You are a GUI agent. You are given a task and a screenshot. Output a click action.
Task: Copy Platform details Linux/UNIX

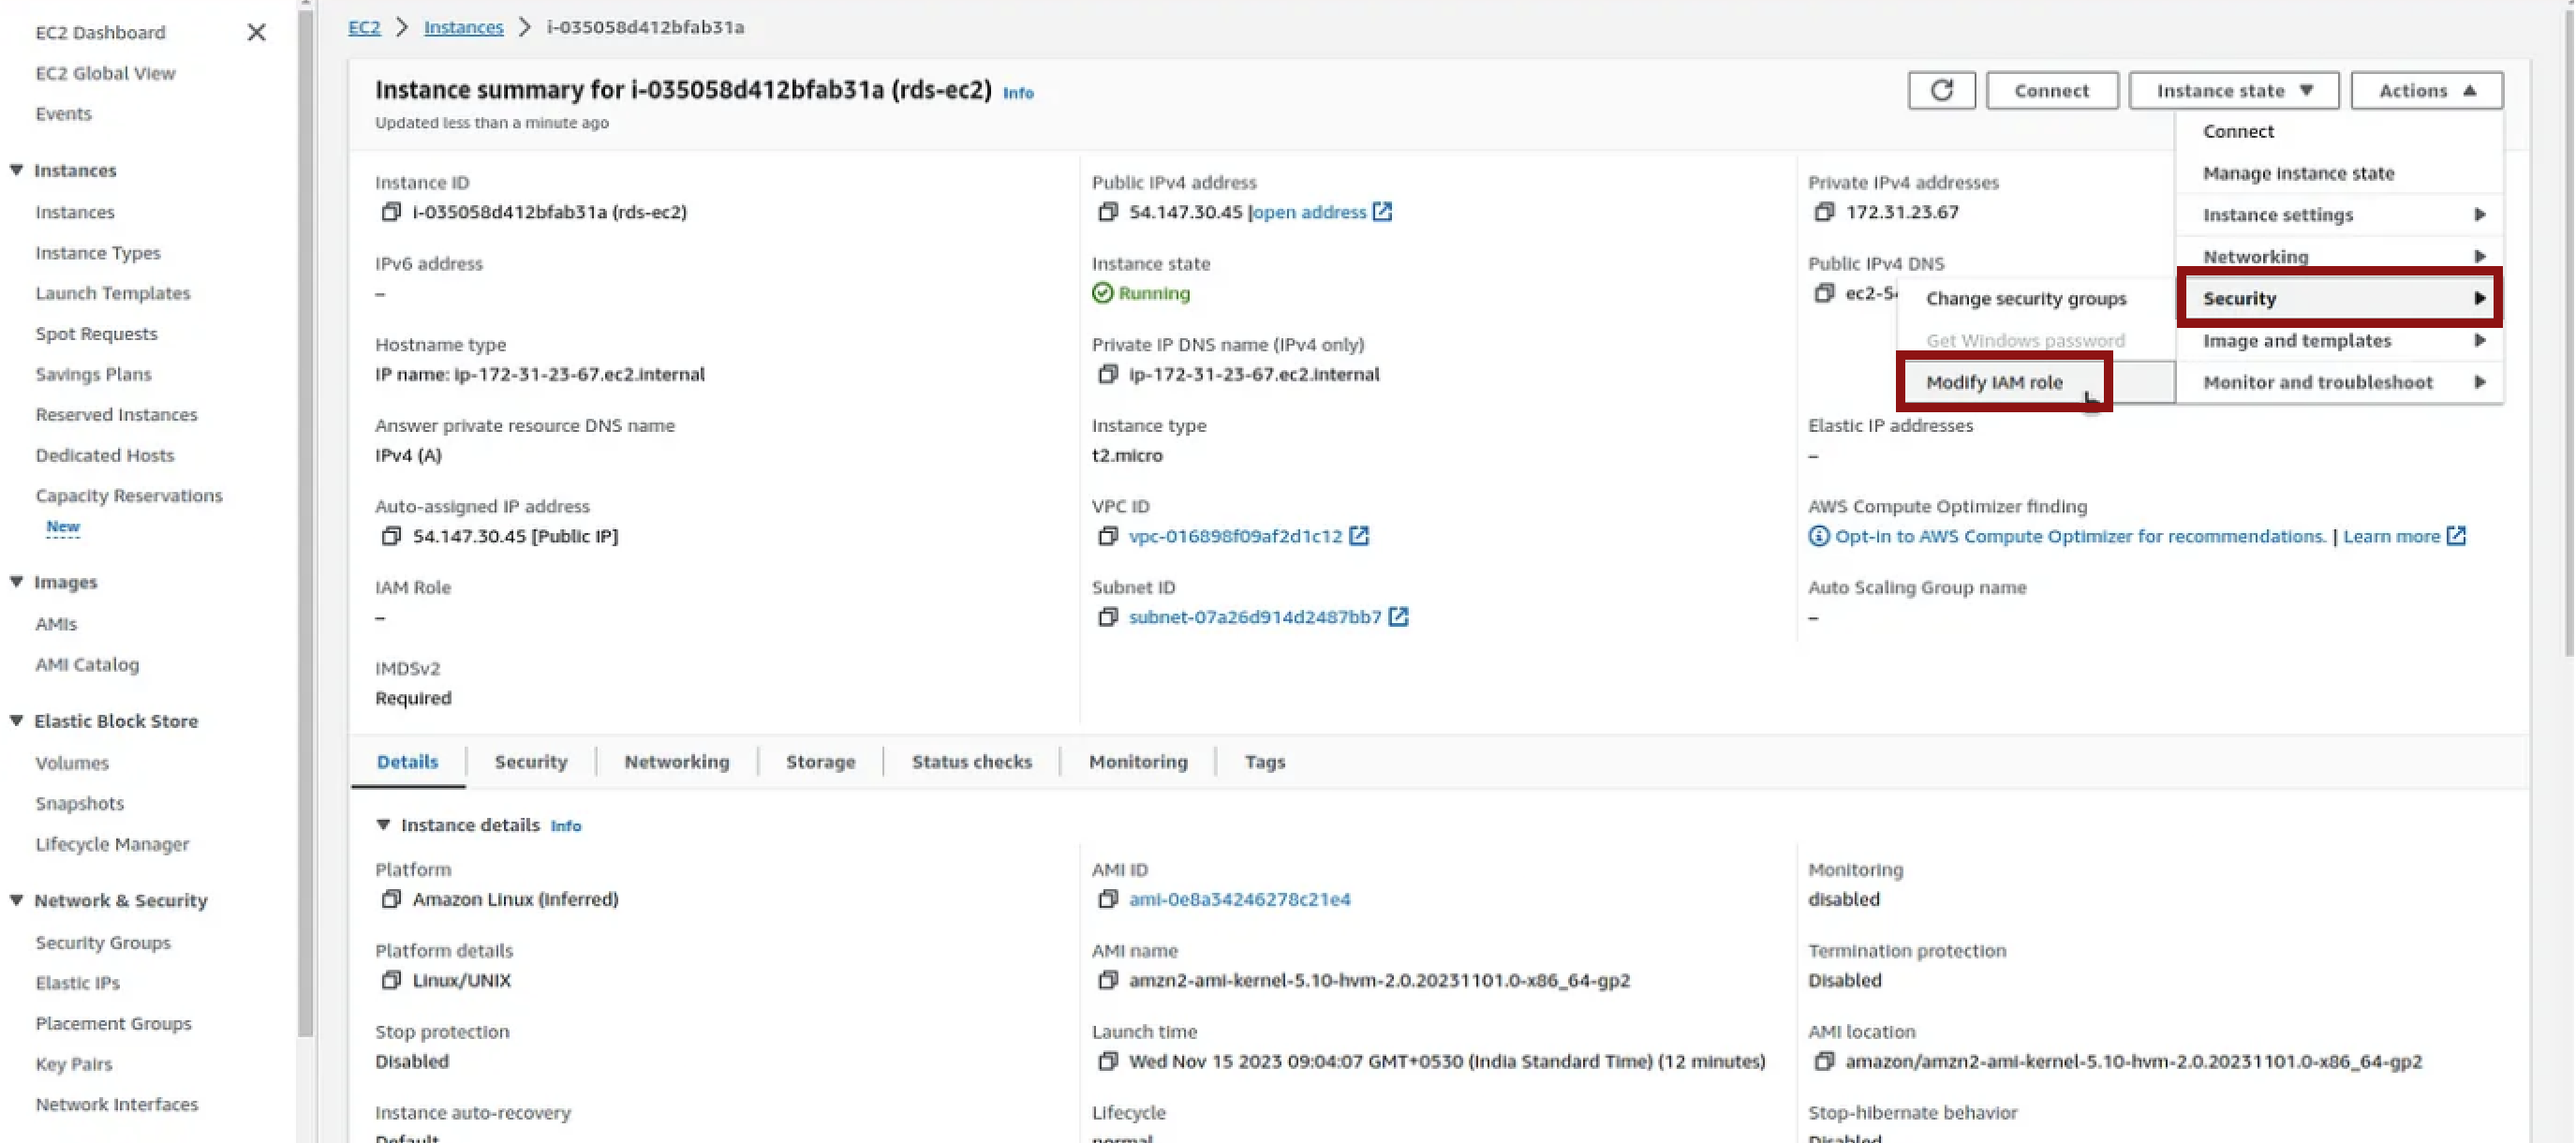coord(391,980)
